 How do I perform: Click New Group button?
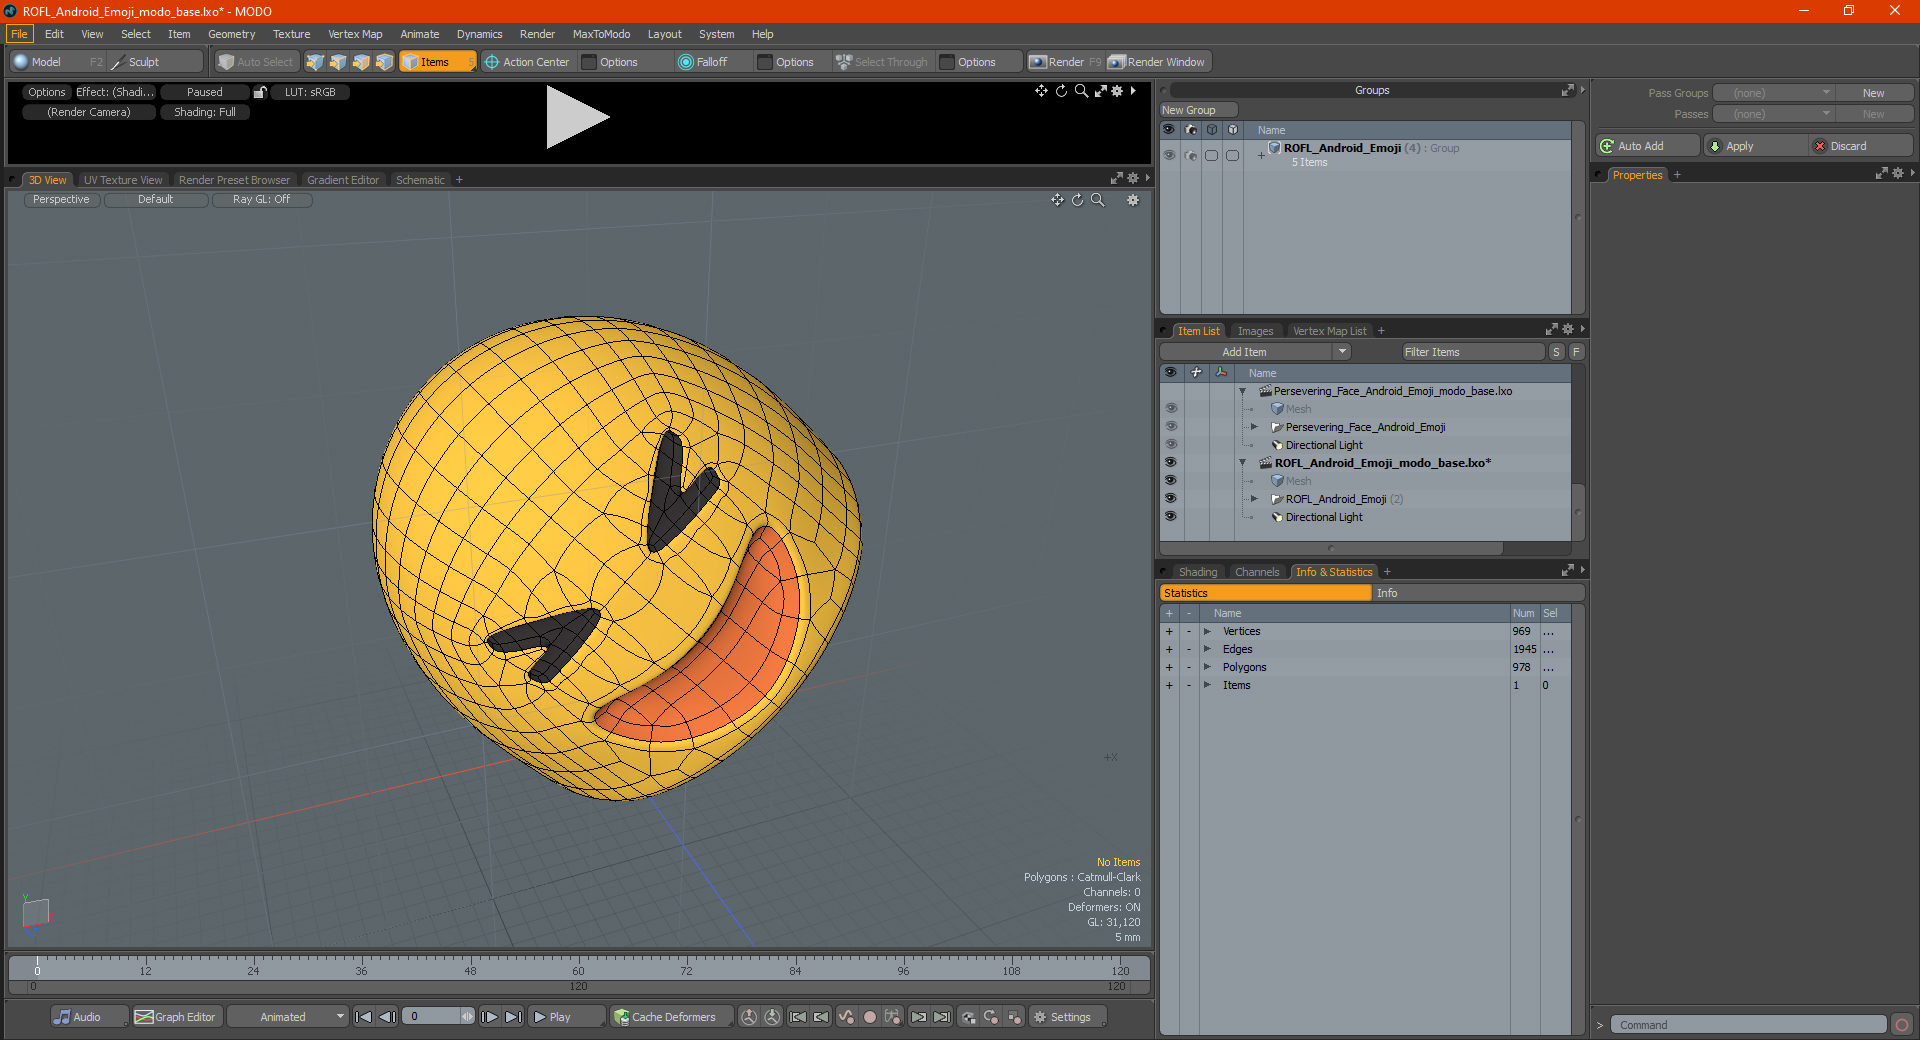coord(1198,110)
